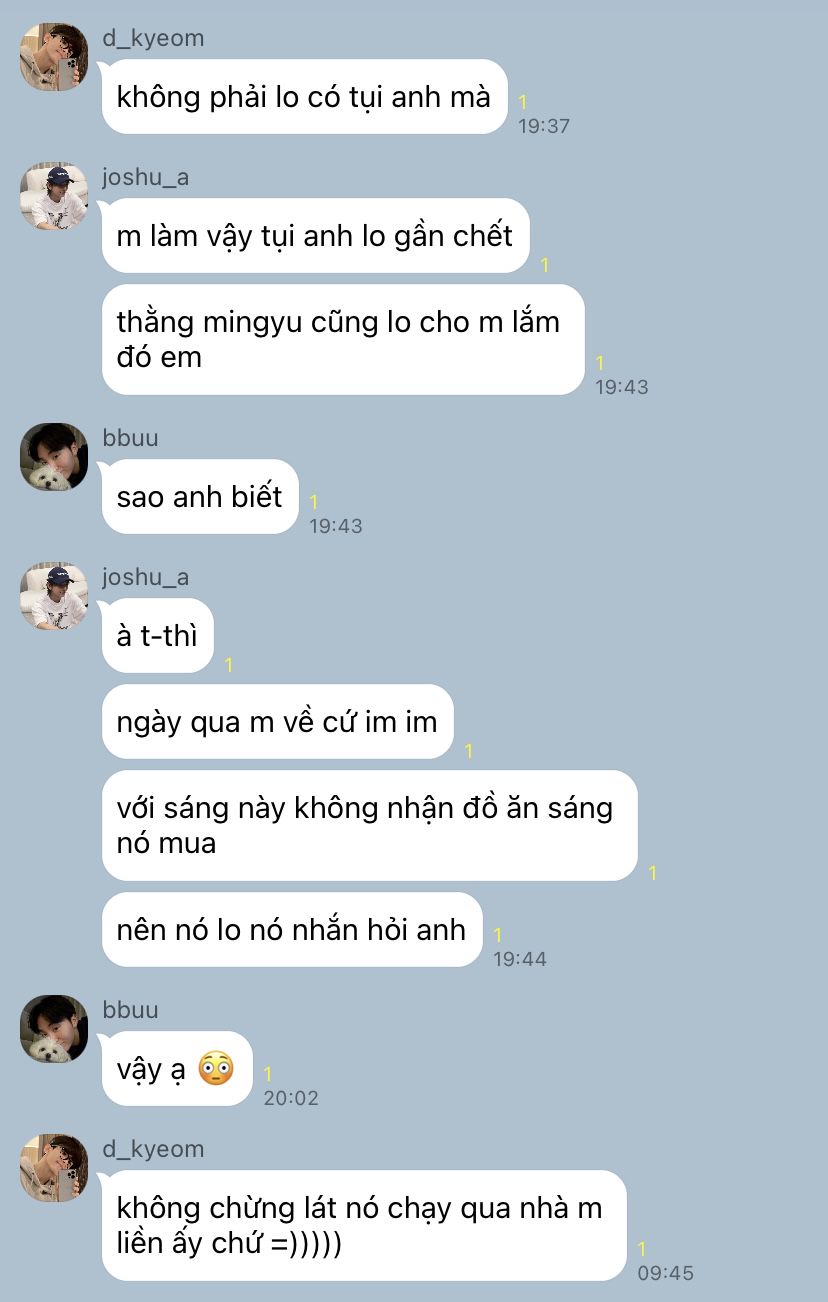The image size is (828, 1302).
Task: Tap joshu_a's avatar beside "m làm vậy" message
Action: (54, 196)
